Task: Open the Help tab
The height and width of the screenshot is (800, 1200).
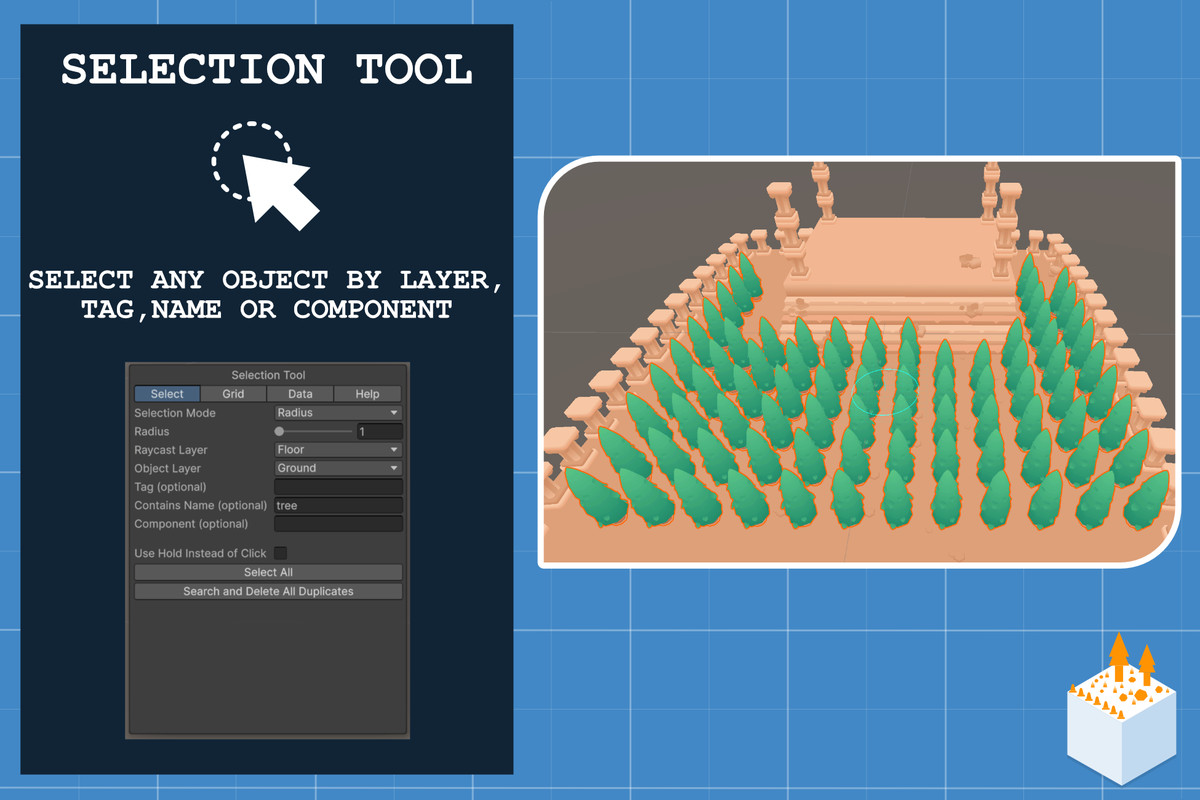Action: coord(367,393)
